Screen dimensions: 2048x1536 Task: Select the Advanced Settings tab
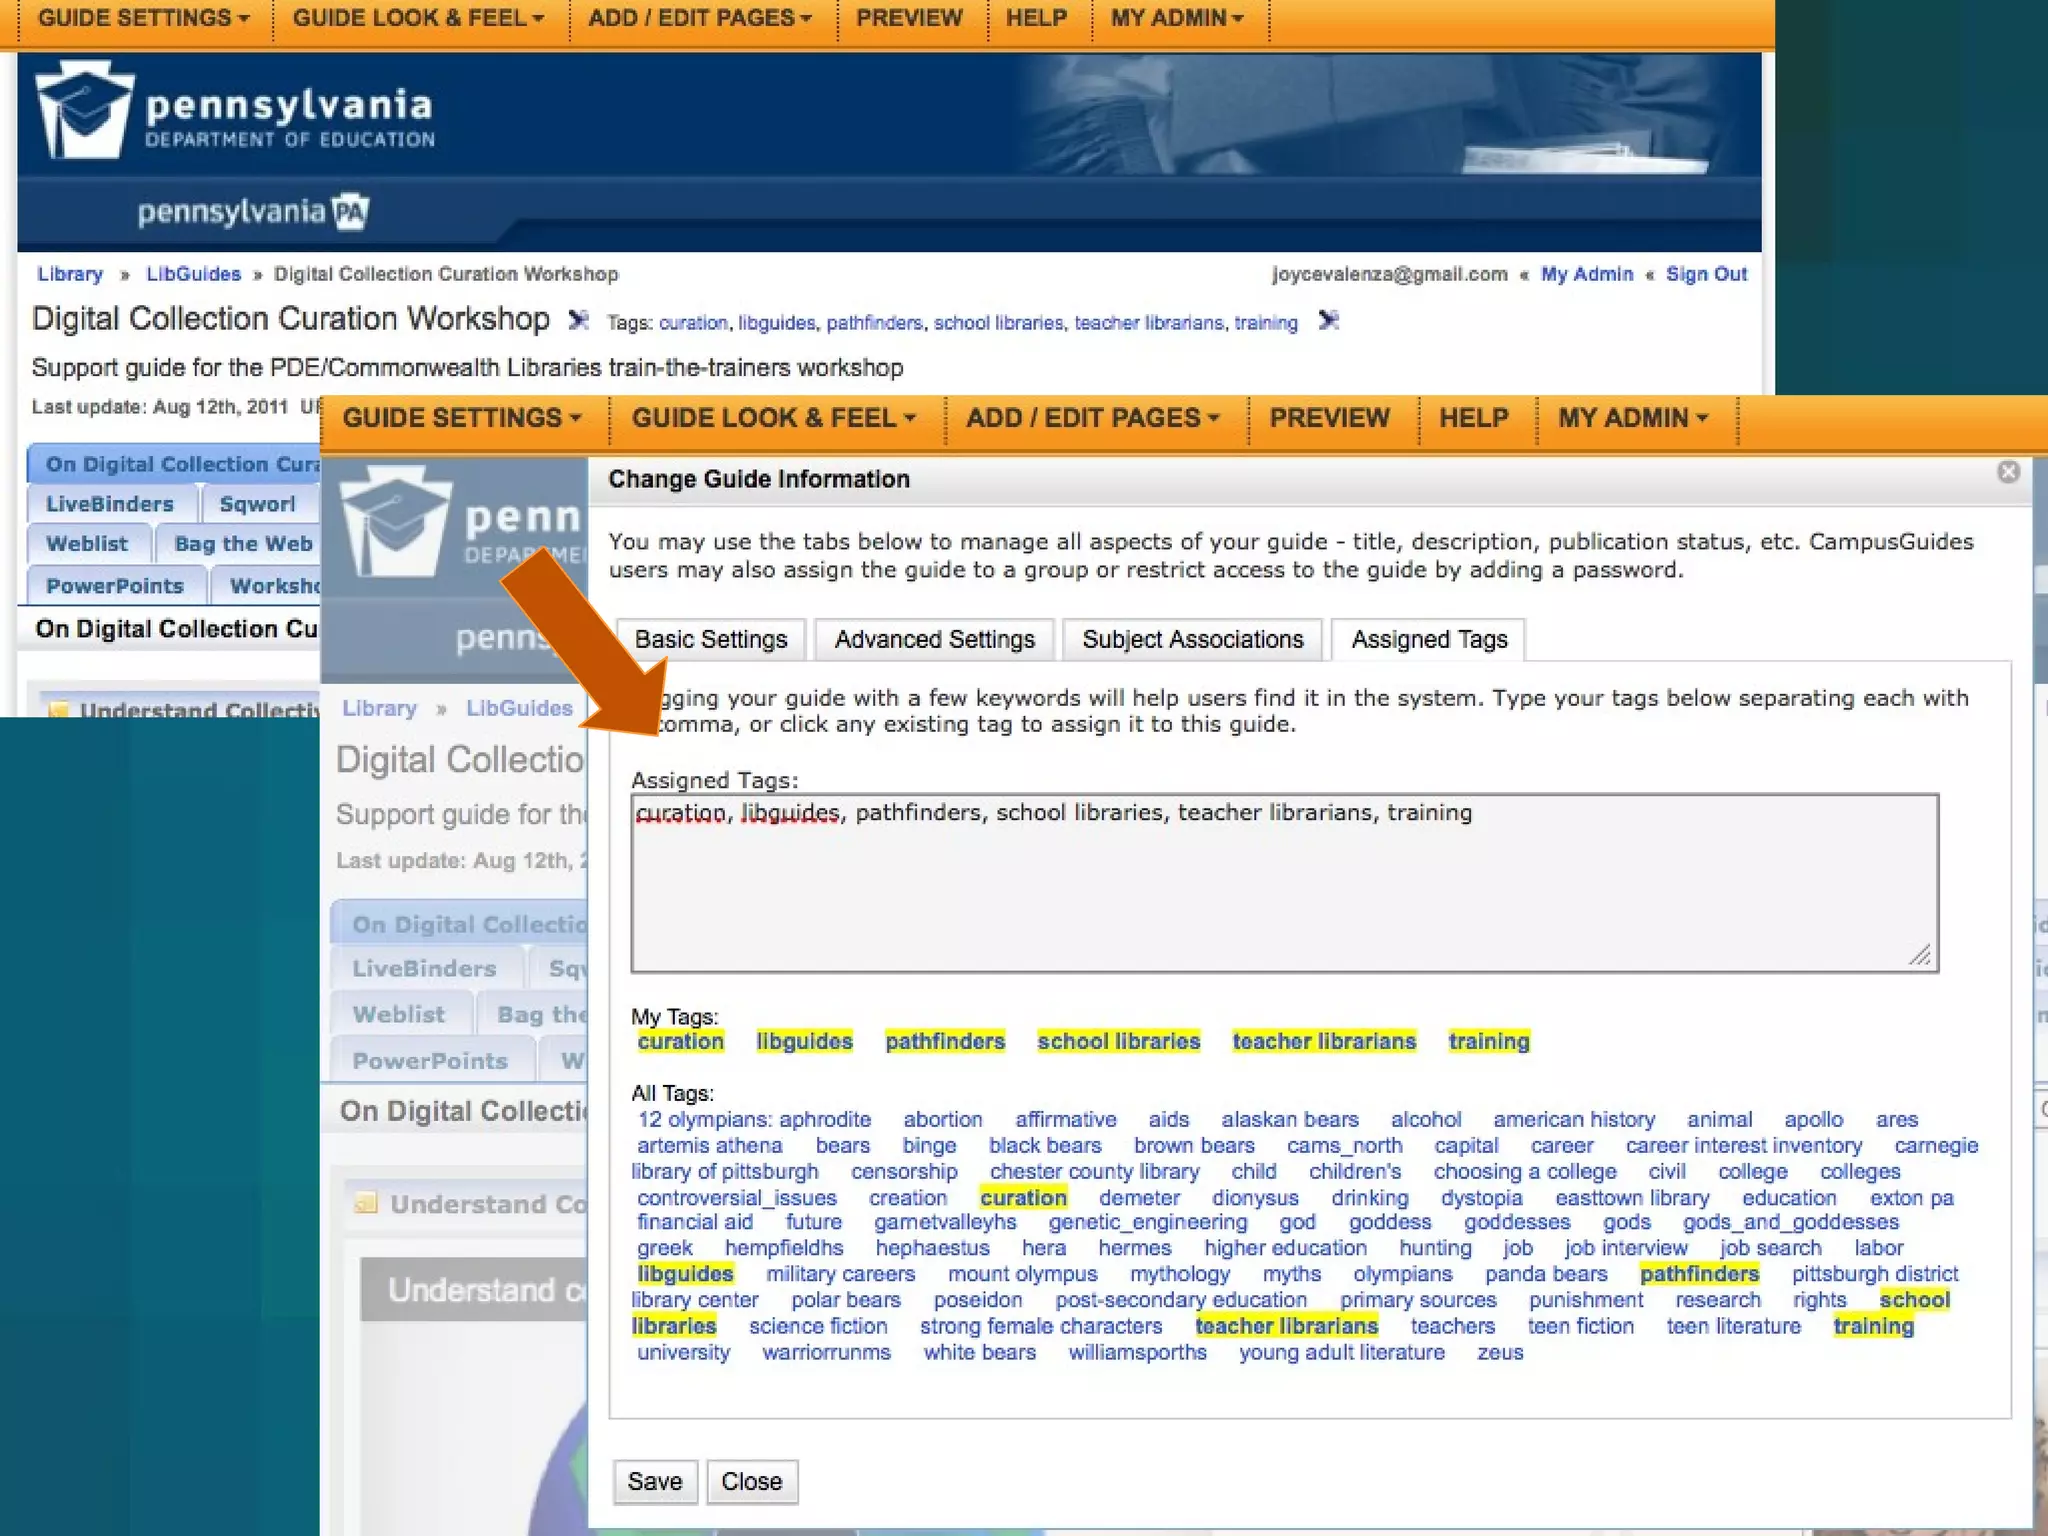pos(934,640)
